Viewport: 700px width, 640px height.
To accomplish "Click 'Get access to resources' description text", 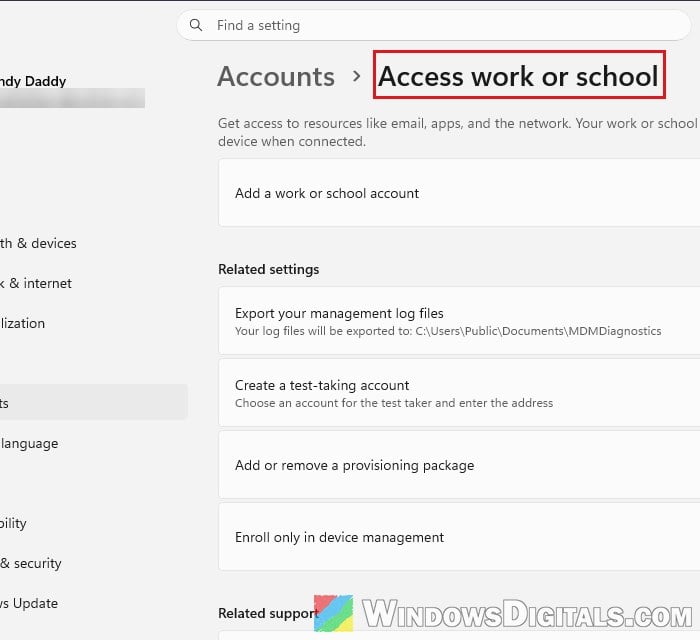I will [x=458, y=132].
